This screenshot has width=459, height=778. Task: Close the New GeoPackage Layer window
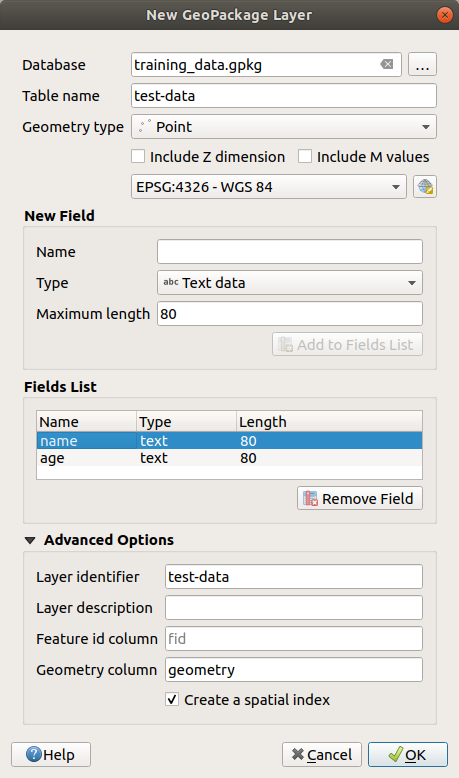[x=445, y=15]
